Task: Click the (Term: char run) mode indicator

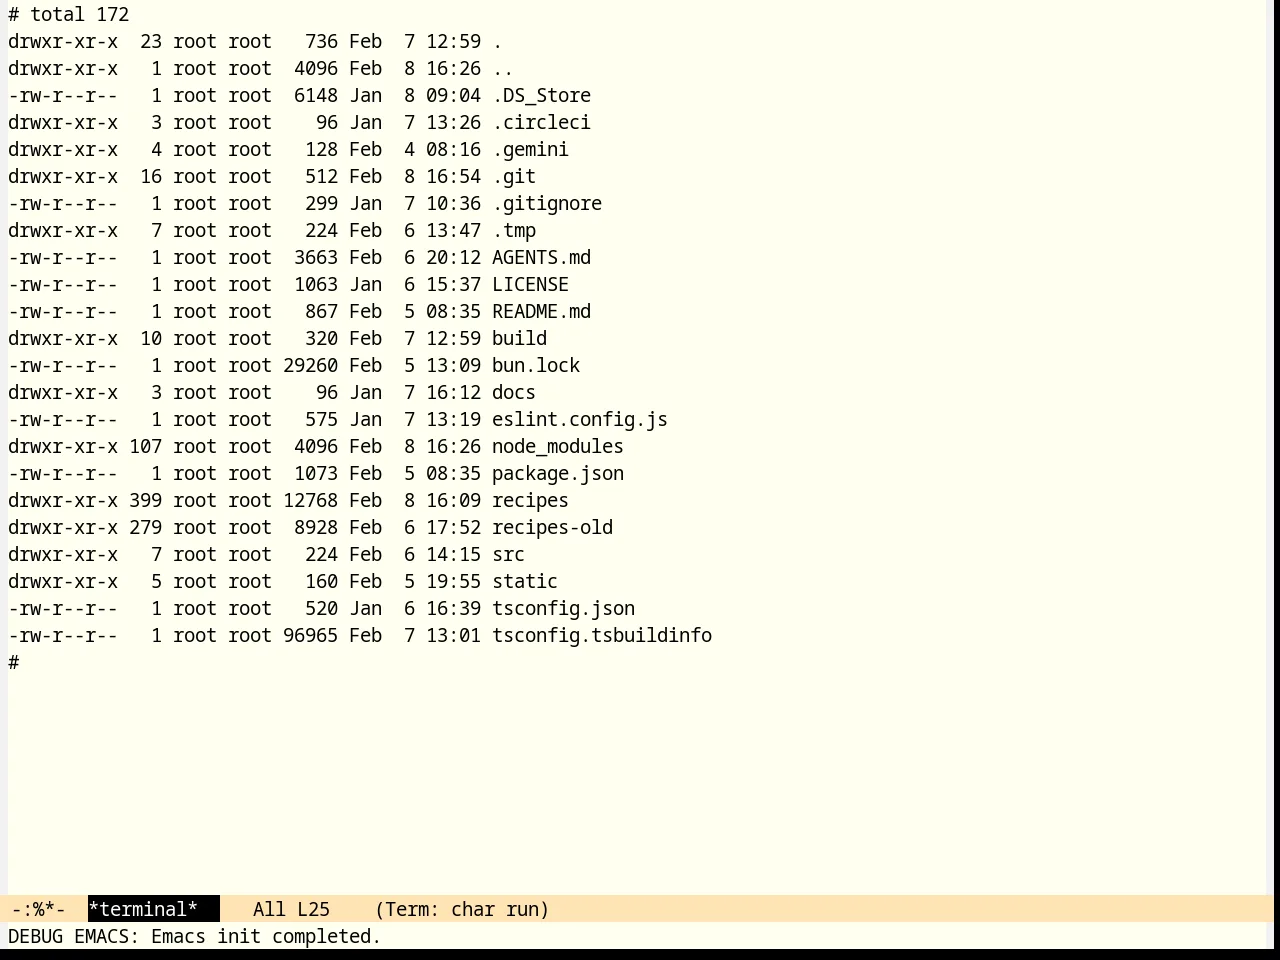Action: pos(462,909)
